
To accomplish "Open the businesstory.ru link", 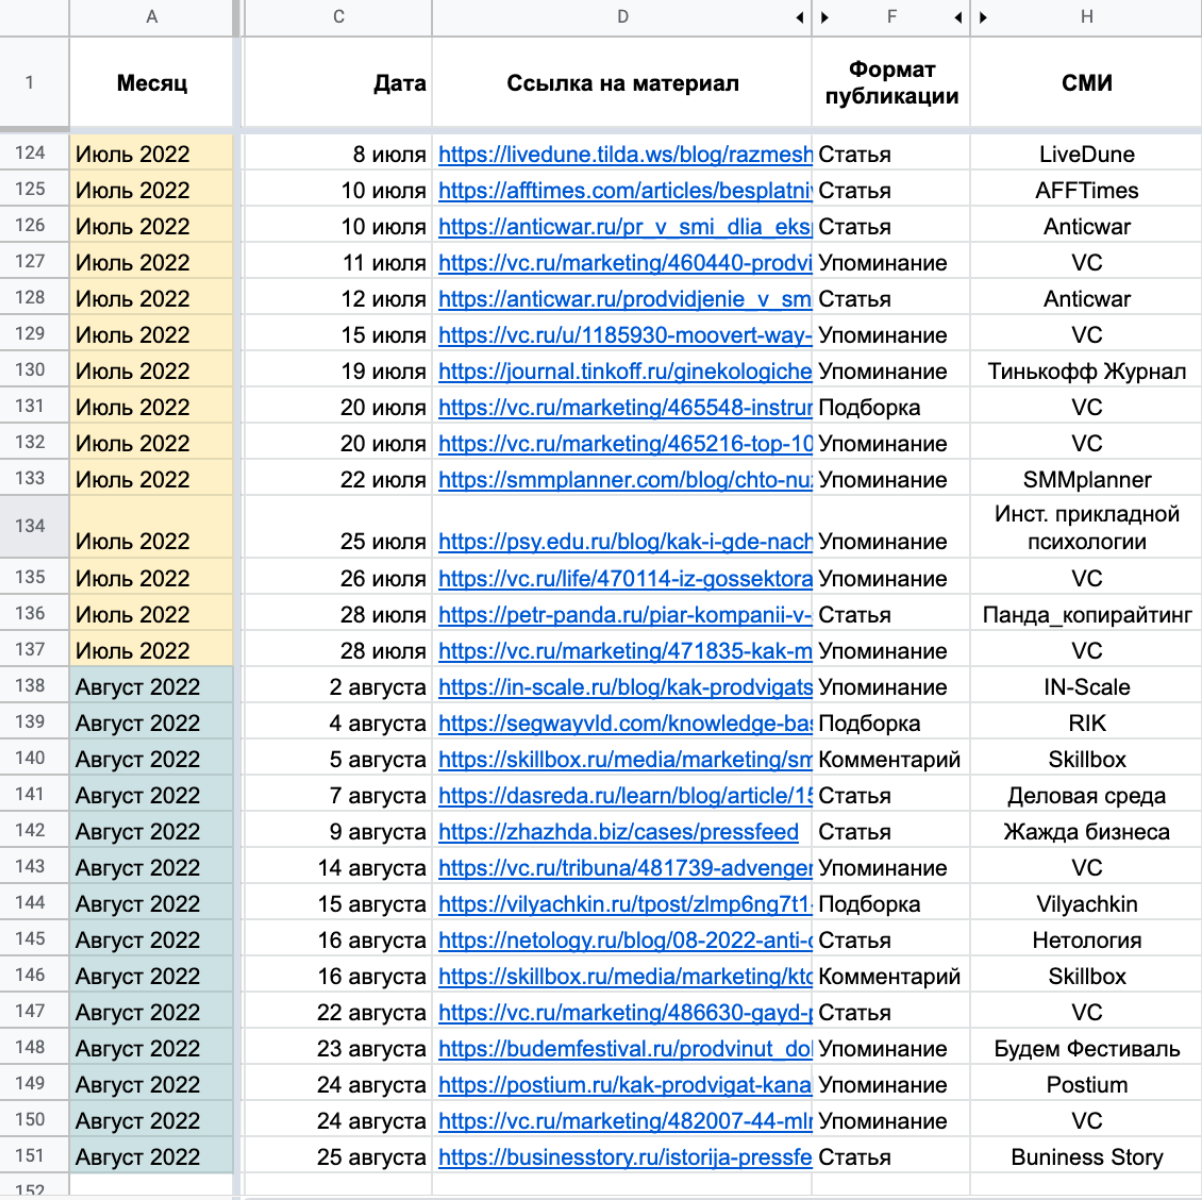I will click(x=625, y=1158).
